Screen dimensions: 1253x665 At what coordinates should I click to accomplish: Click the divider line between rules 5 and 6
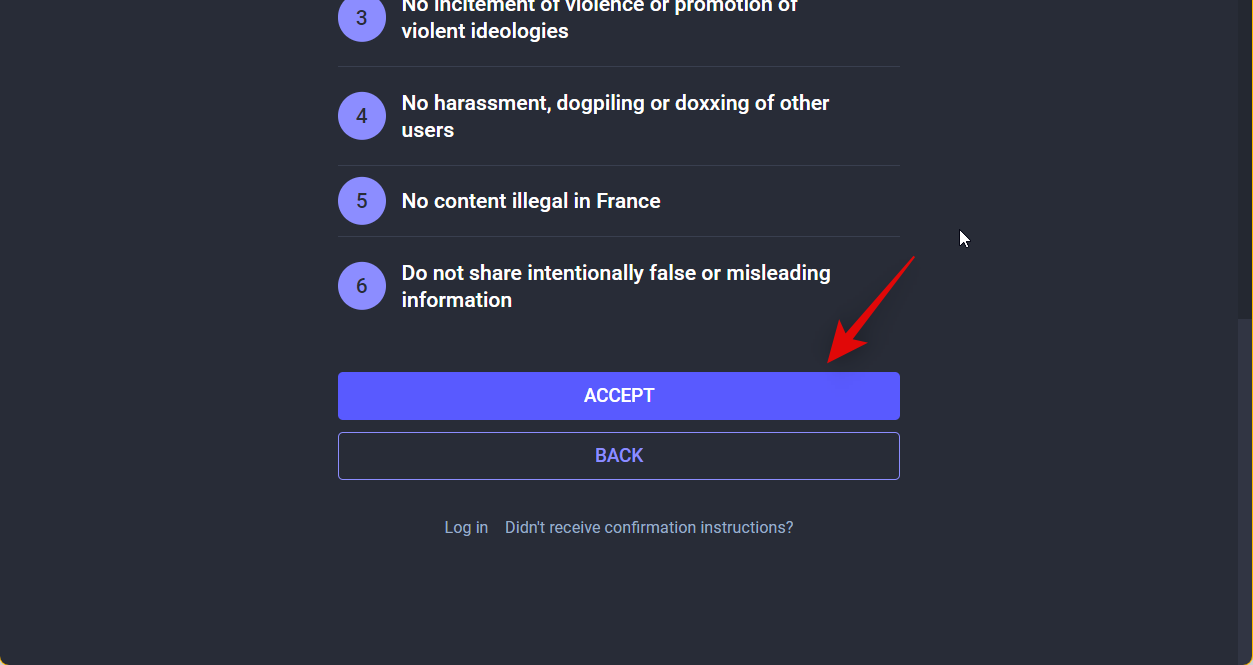coord(618,237)
